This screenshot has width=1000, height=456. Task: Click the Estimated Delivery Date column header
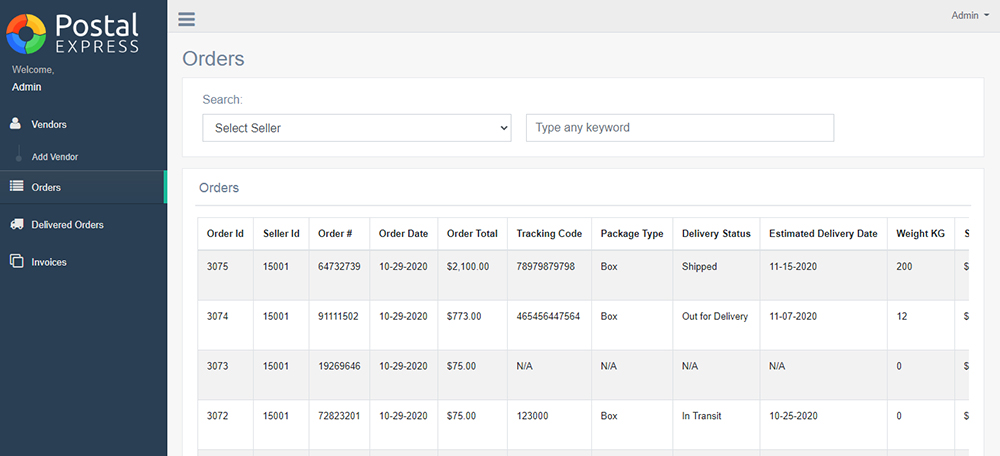tap(823, 234)
